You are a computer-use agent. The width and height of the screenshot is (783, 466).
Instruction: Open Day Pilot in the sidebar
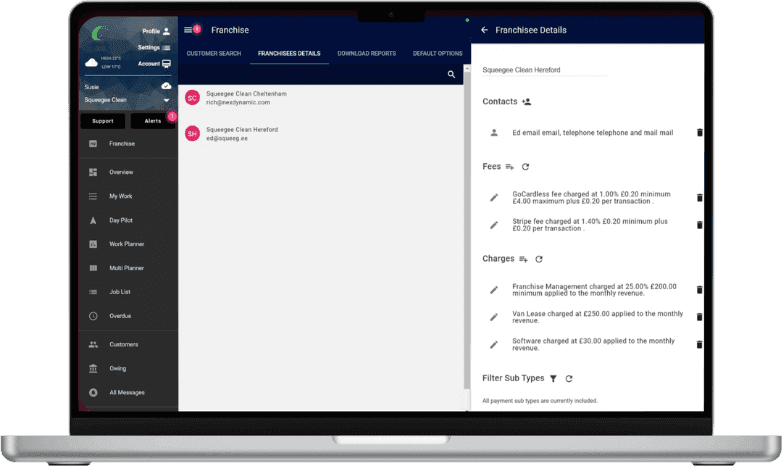click(119, 220)
